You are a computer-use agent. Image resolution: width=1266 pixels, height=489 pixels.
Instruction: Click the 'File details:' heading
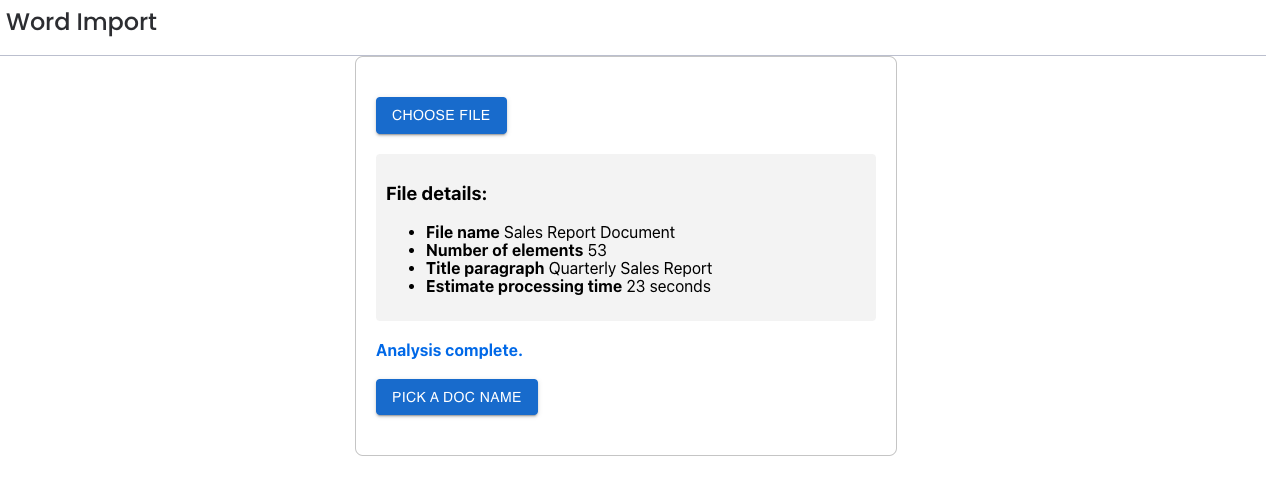click(436, 194)
